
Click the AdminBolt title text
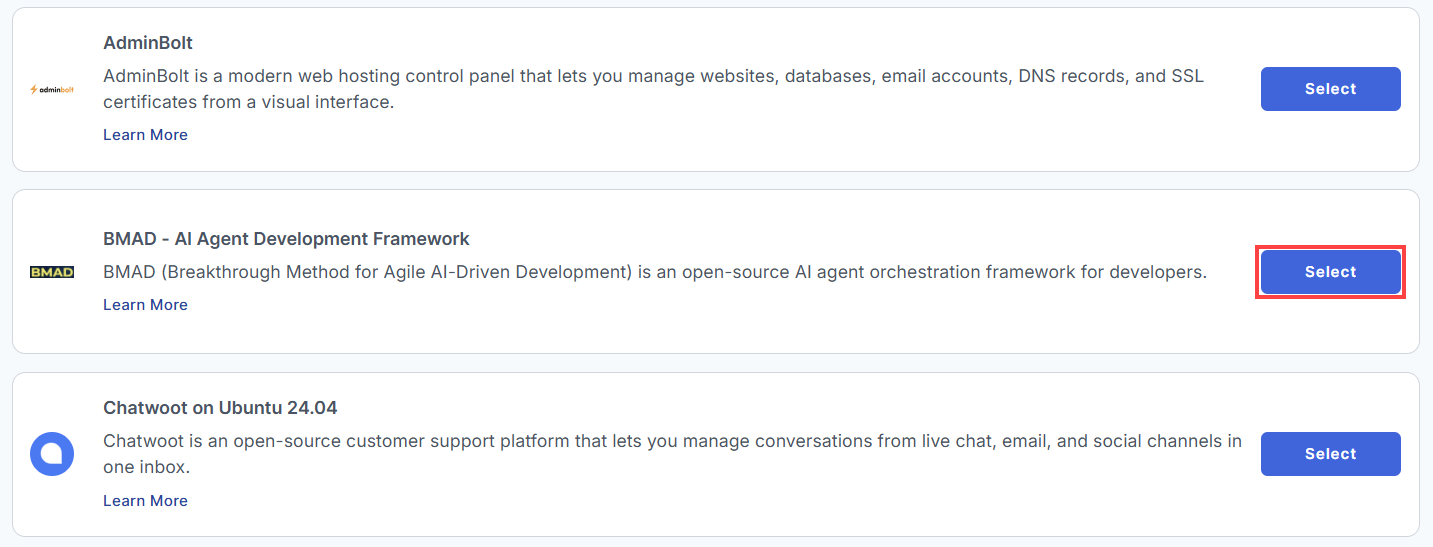(148, 44)
